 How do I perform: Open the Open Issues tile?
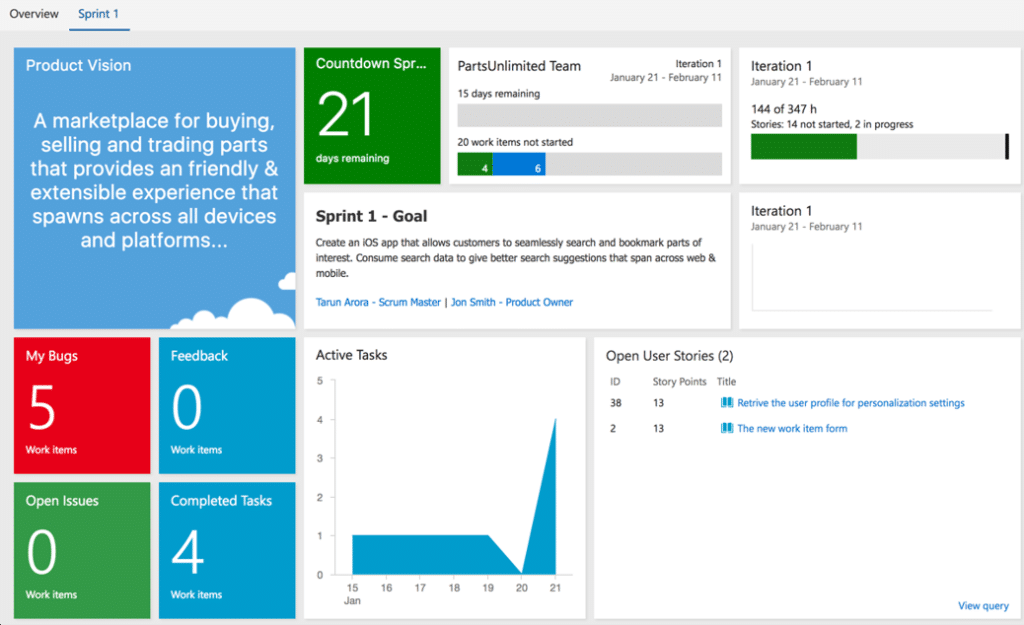82,550
